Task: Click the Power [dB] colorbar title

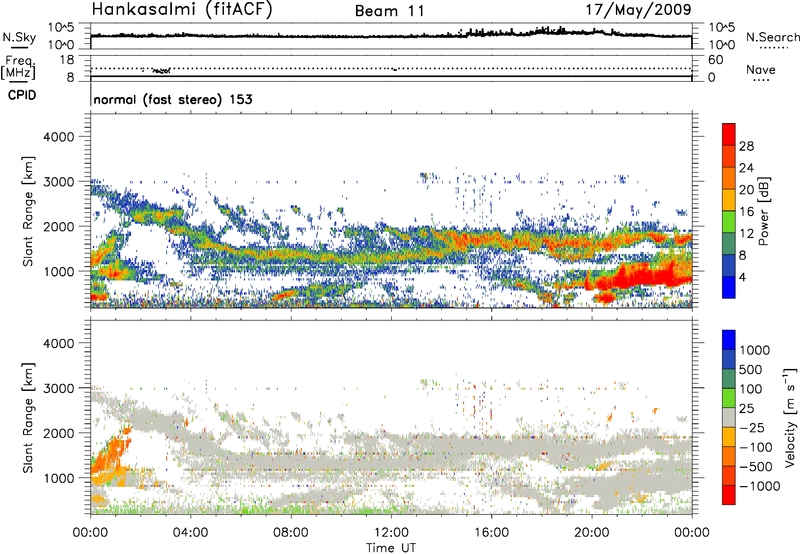Action: pos(764,211)
